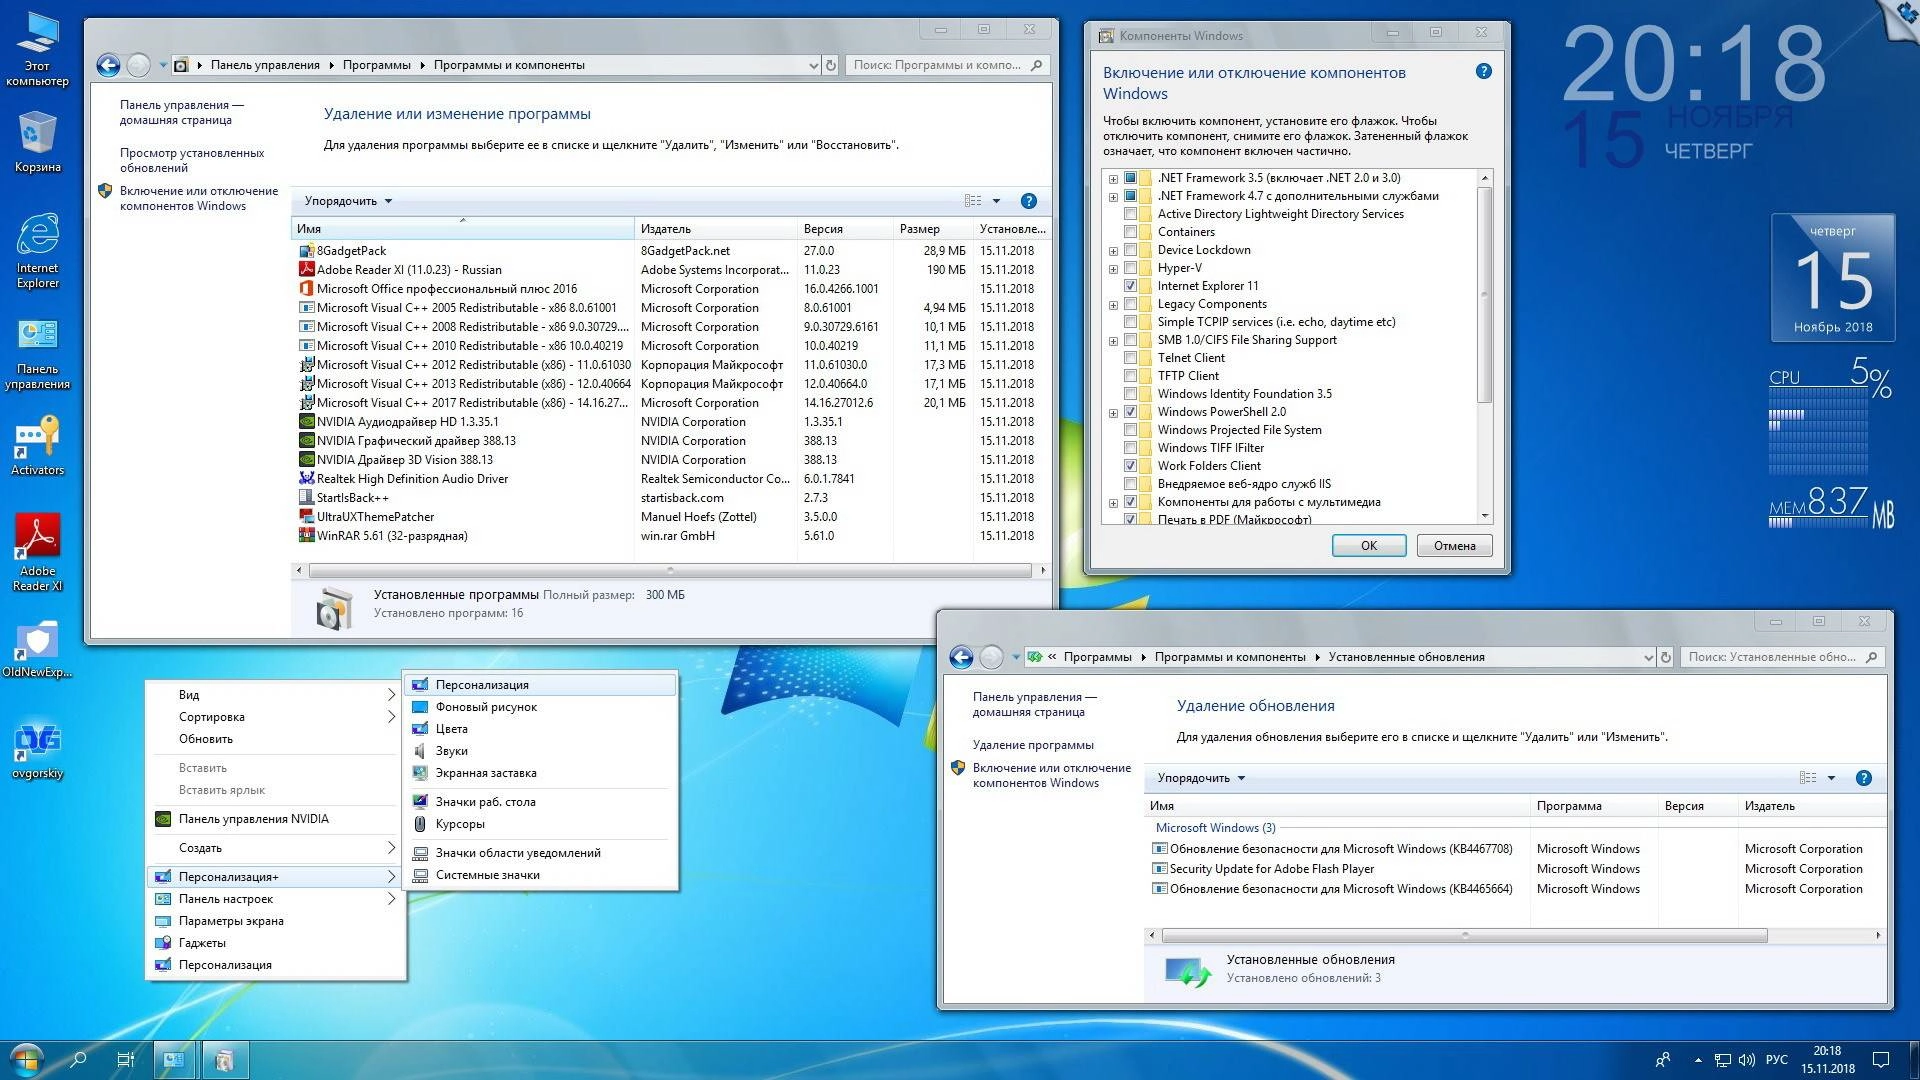Select Фоновый рисунок from submenu
The width and height of the screenshot is (1920, 1080).
click(x=541, y=707)
